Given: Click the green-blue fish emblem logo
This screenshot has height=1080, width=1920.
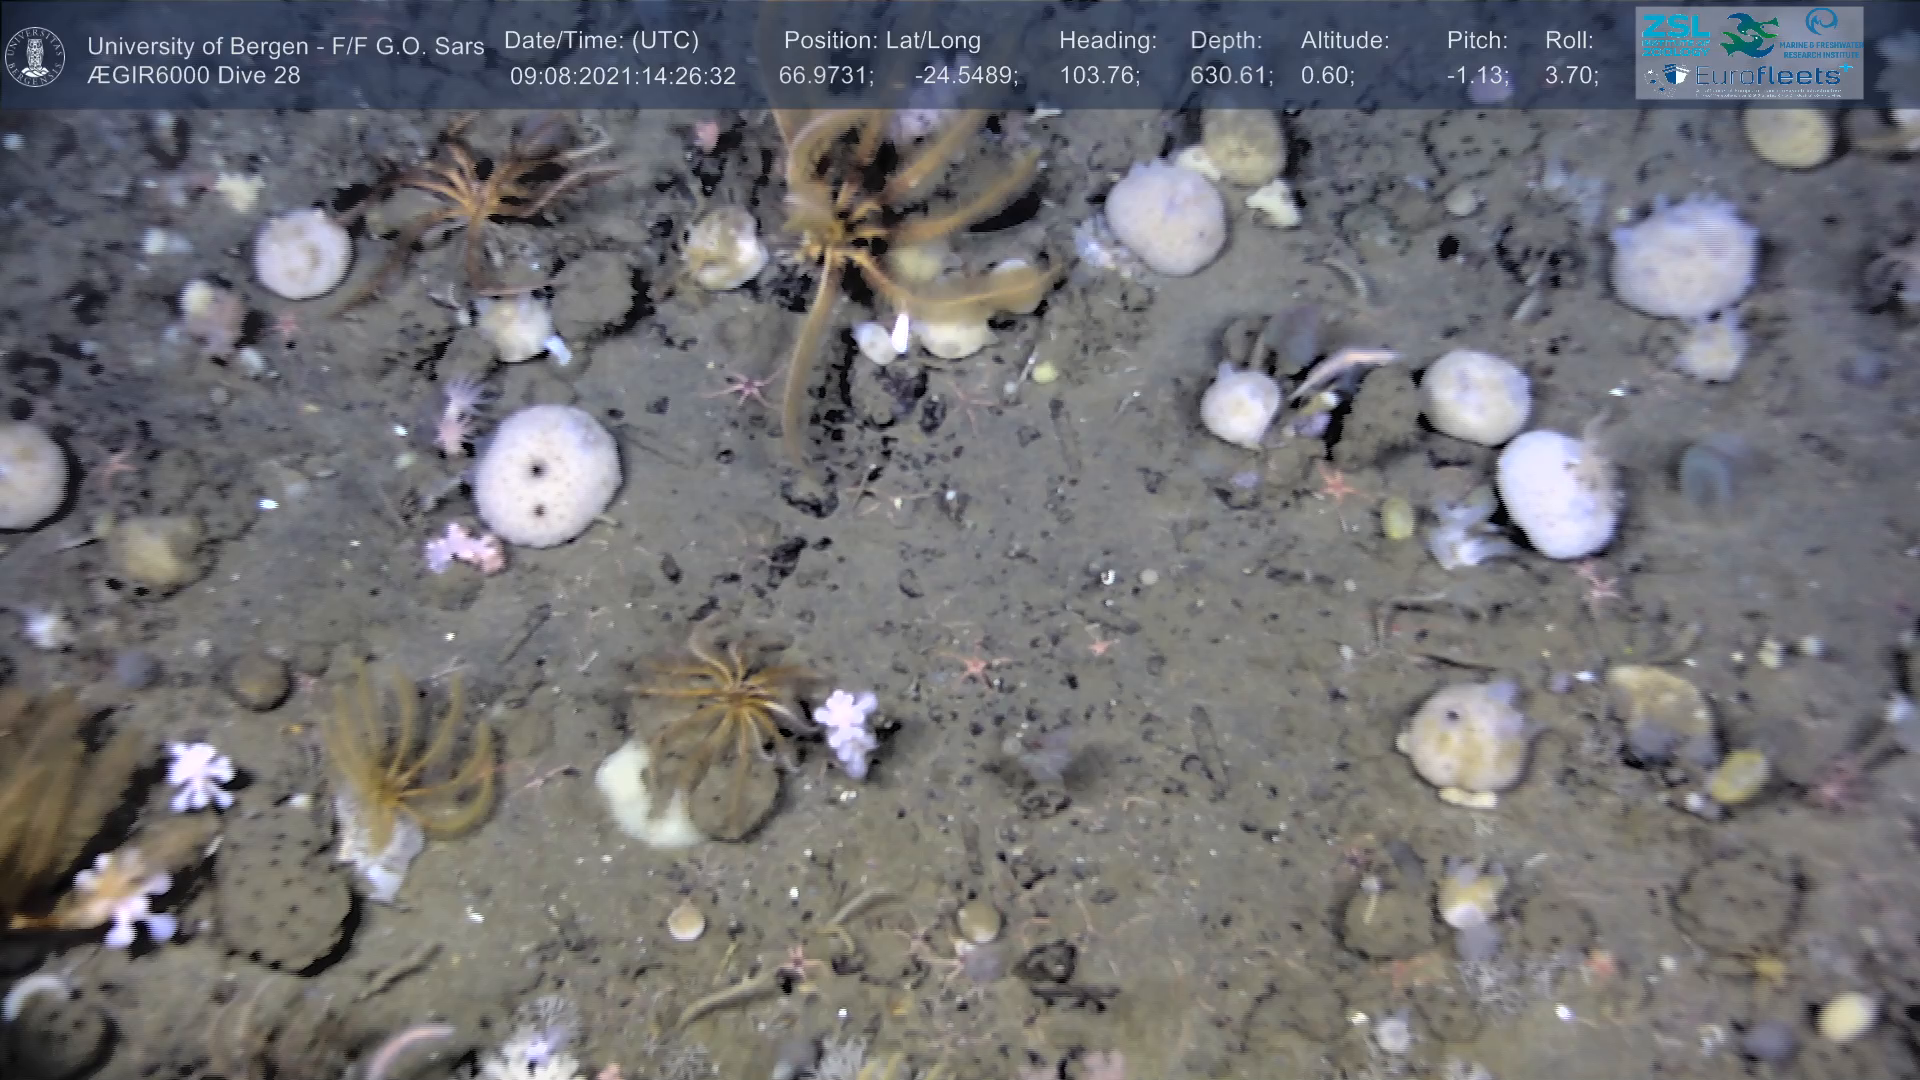Looking at the screenshot, I should (x=1748, y=34).
